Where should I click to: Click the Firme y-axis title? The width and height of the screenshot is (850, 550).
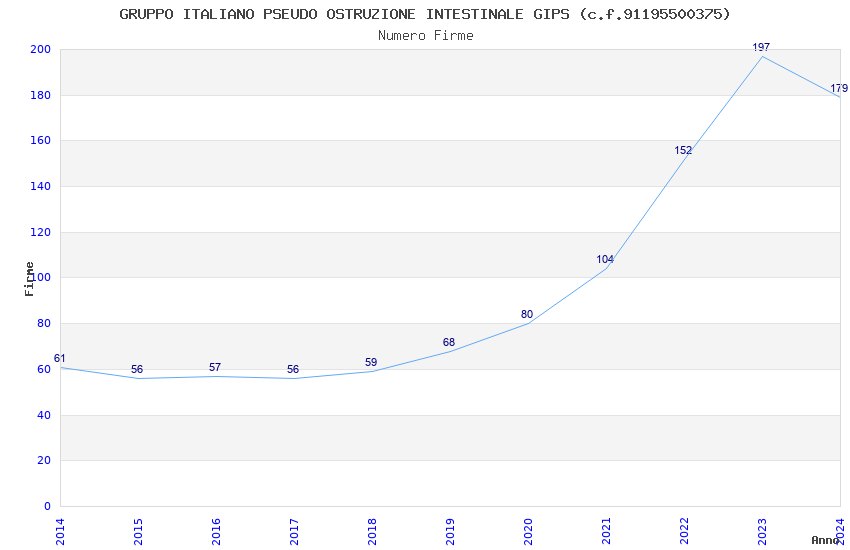(x=29, y=279)
